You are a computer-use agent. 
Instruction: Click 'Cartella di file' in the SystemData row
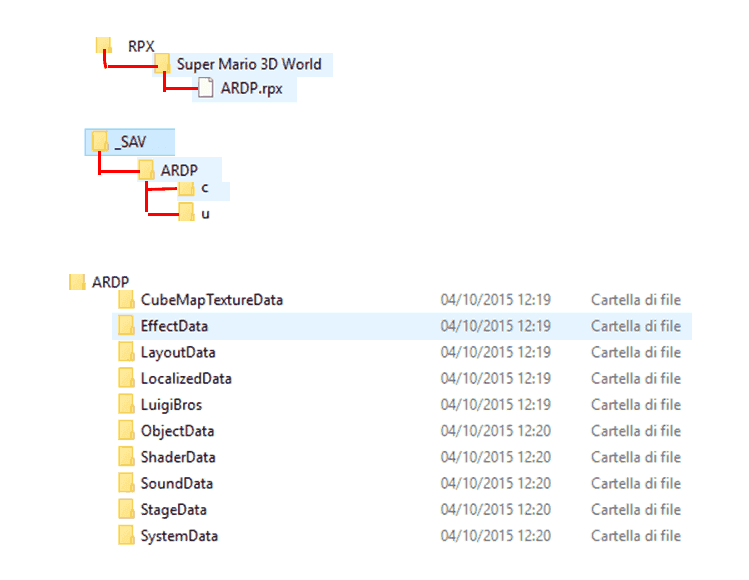[636, 536]
